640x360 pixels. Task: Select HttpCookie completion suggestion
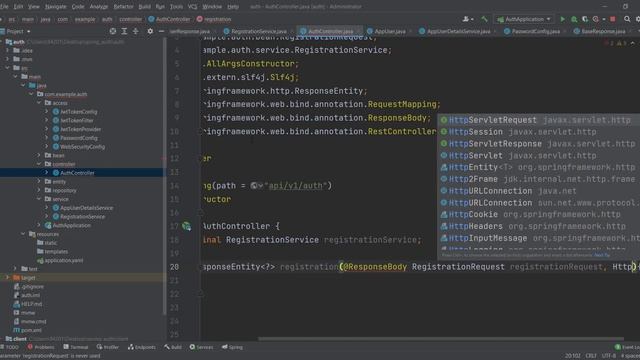[x=540, y=215]
